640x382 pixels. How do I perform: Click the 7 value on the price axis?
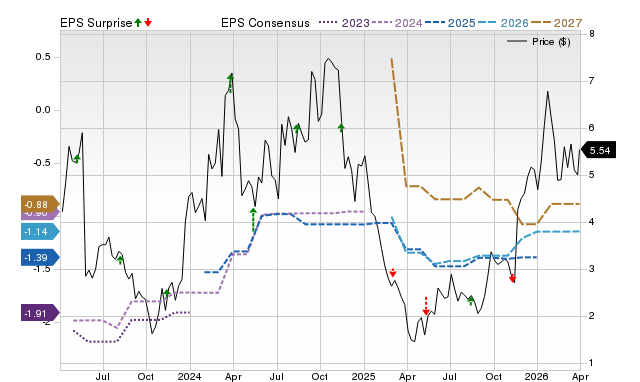pos(591,81)
